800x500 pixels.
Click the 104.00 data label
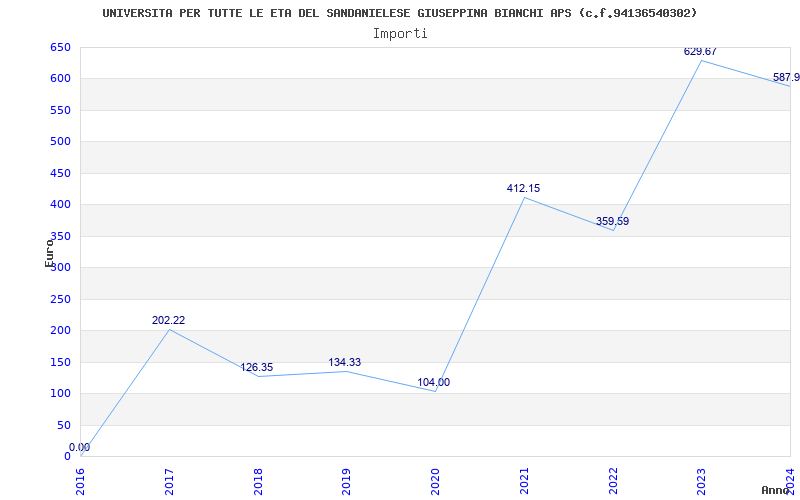434,382
